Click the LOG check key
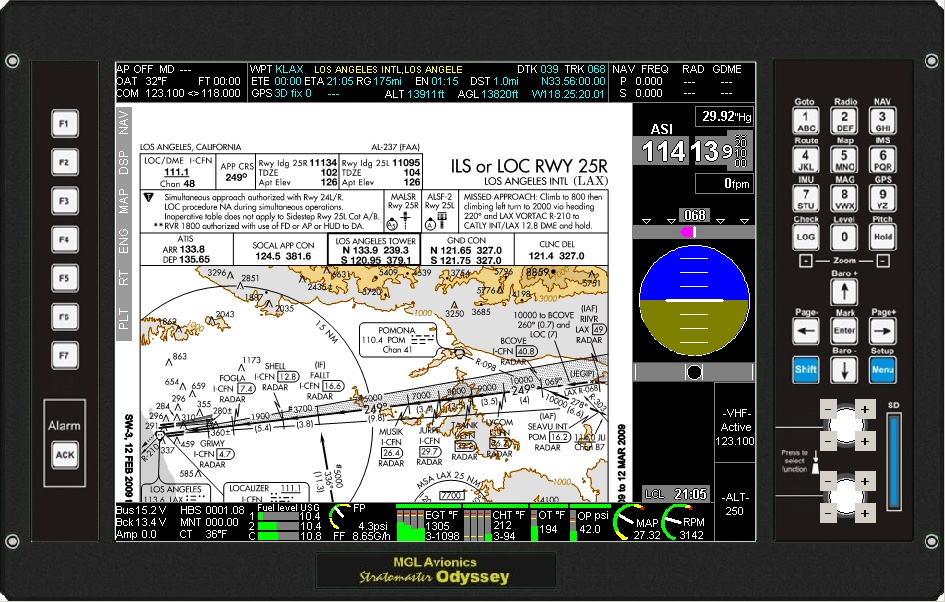This screenshot has width=945, height=602. [x=806, y=237]
